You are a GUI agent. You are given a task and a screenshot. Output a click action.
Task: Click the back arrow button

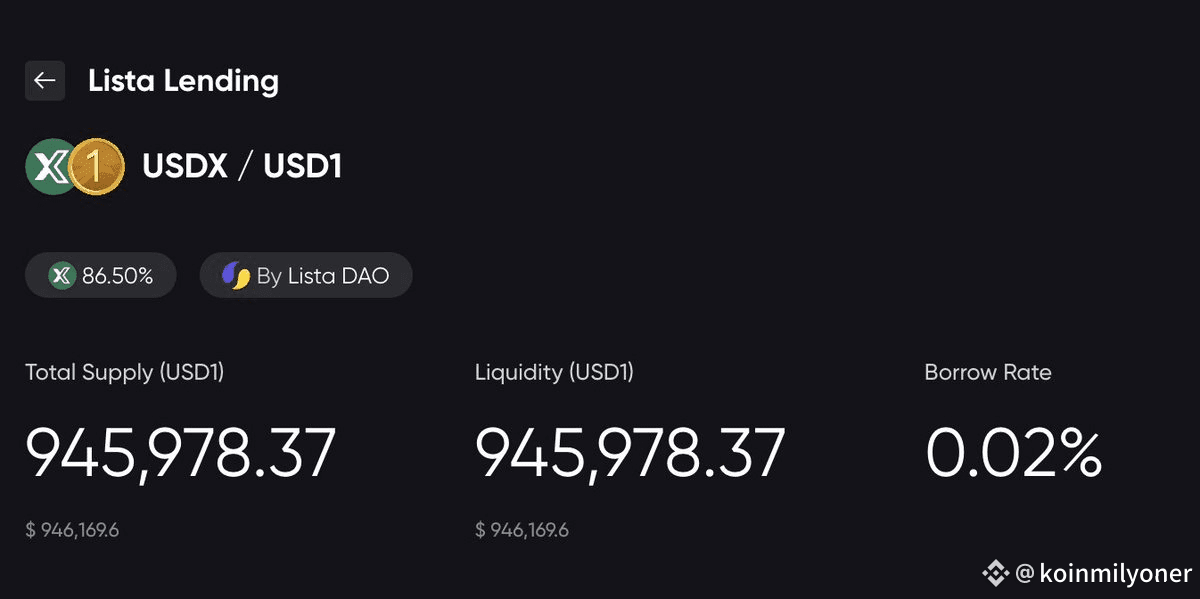(45, 81)
